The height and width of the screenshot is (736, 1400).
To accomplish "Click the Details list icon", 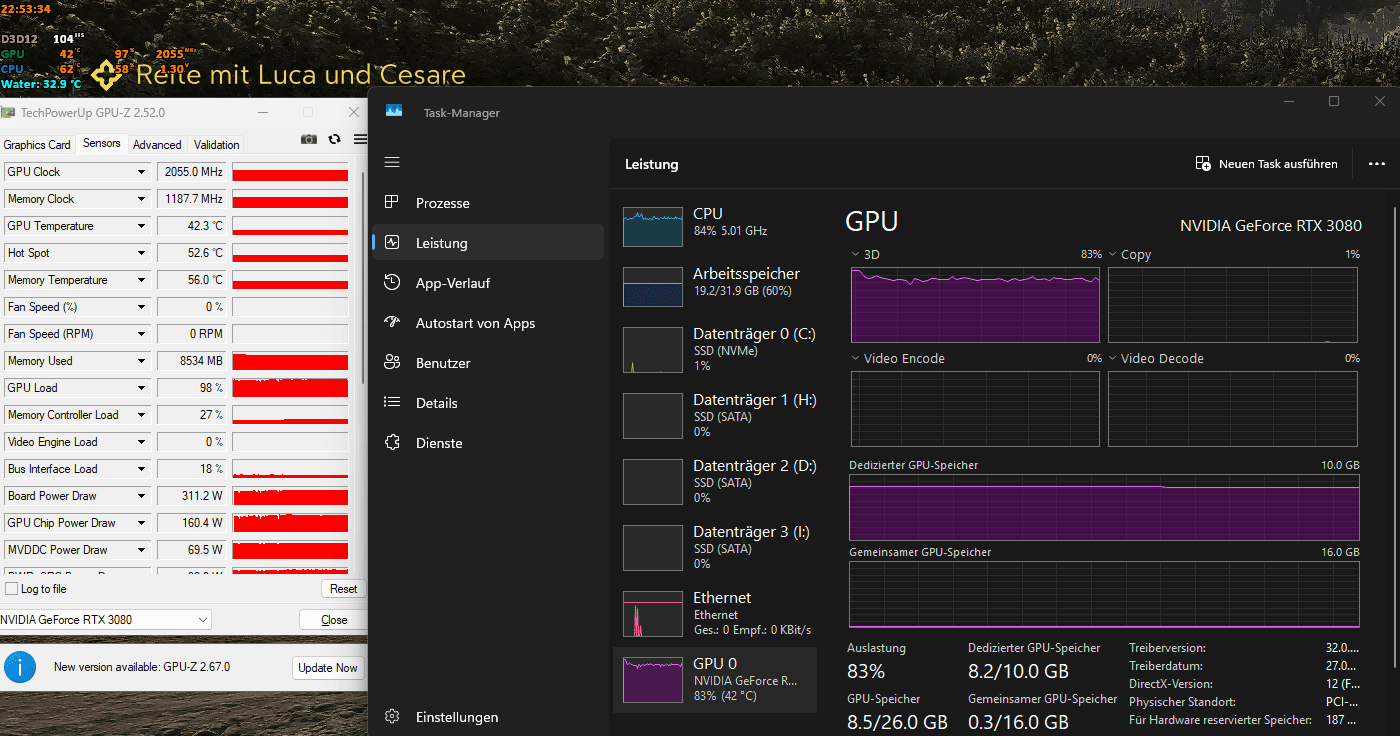I will coord(392,403).
